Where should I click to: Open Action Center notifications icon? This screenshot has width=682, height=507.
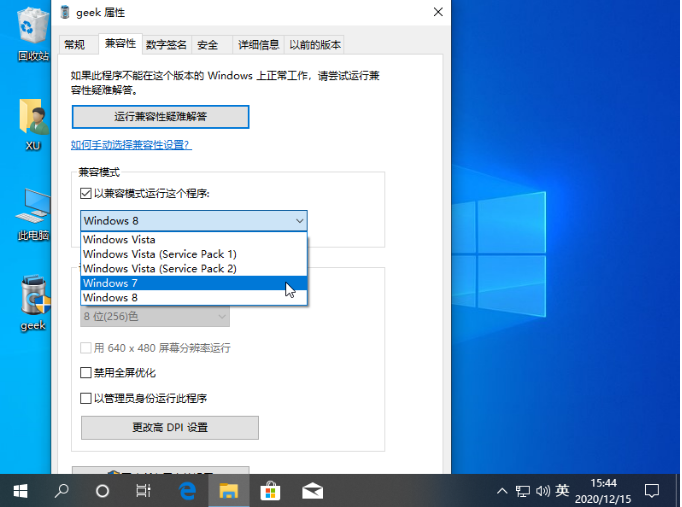pos(652,491)
